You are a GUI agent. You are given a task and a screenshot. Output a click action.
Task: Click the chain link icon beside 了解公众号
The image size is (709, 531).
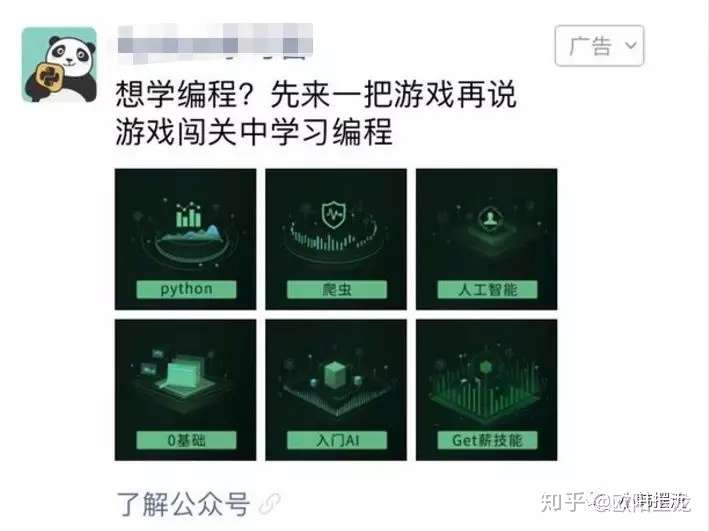pyautogui.click(x=269, y=504)
